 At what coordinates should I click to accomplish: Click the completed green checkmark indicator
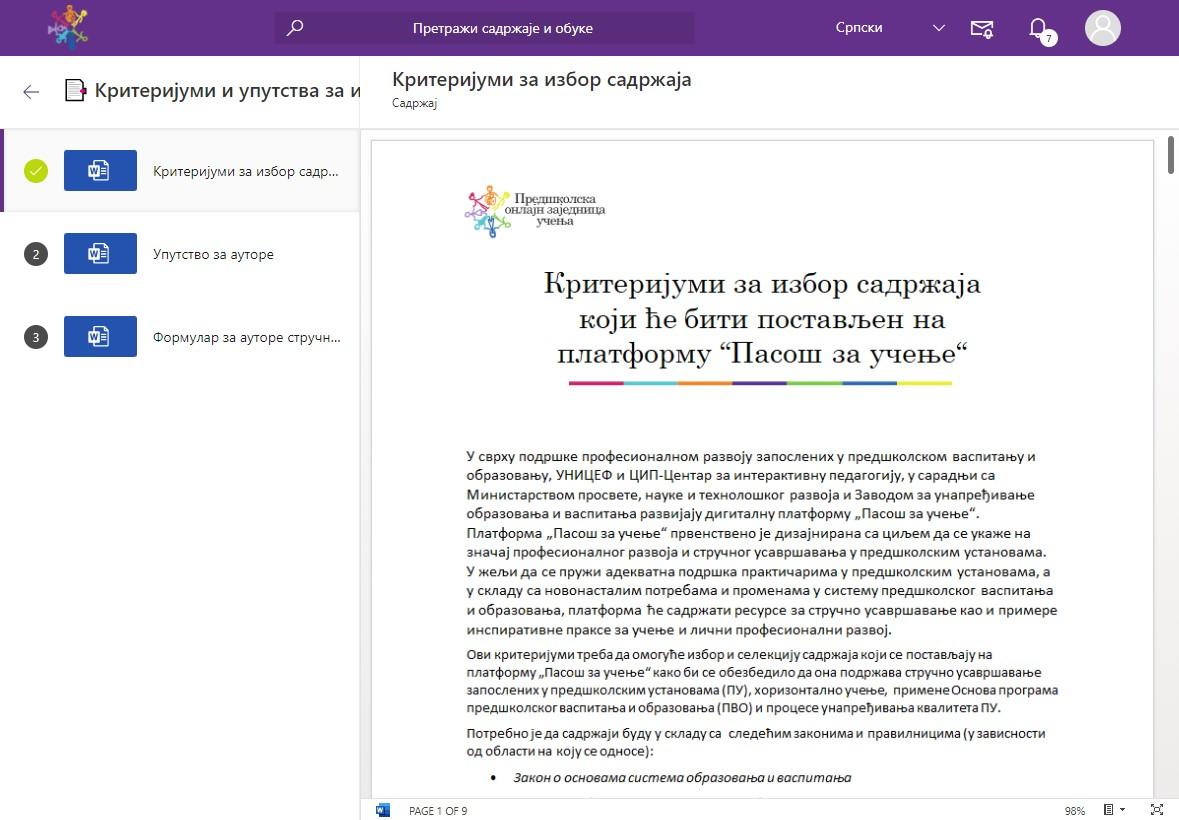coord(35,171)
